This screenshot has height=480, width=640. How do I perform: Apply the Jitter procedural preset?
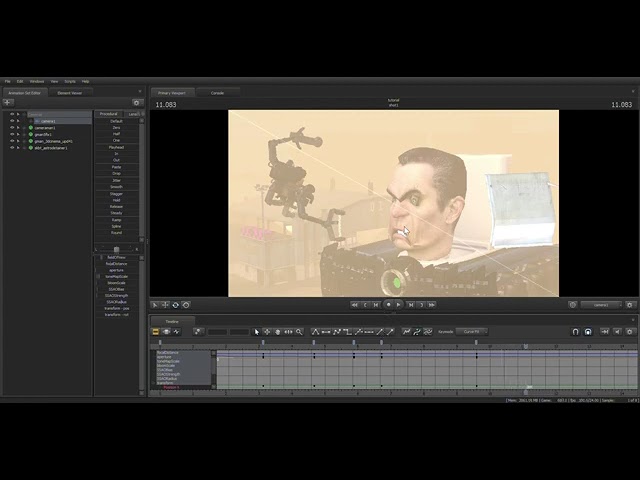coord(116,180)
